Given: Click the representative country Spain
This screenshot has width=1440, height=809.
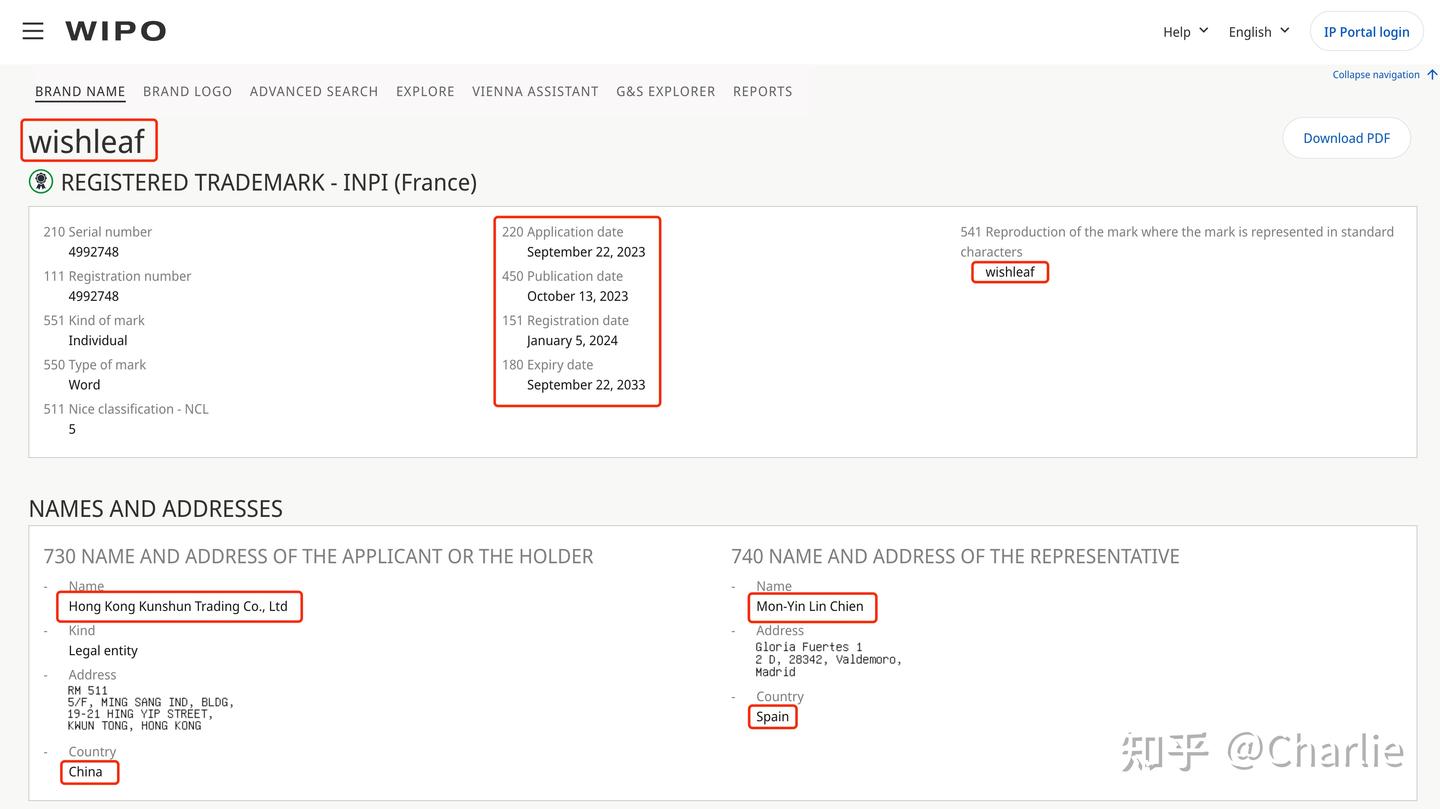Looking at the screenshot, I should (x=773, y=716).
